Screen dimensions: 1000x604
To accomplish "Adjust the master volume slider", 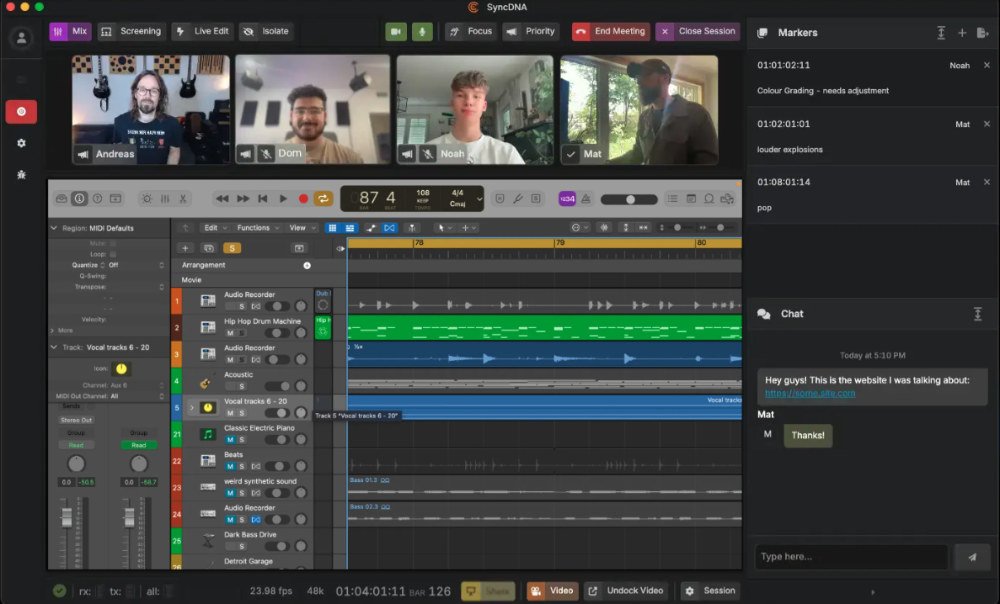I will tap(629, 200).
